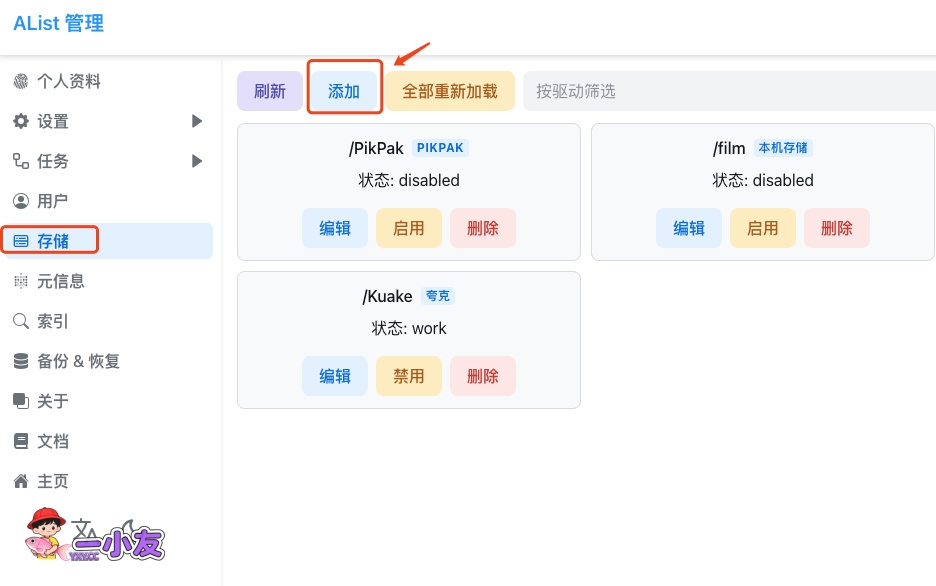The image size is (936, 586).
Task: Disable the /Kuake storage with 禁用
Action: tap(408, 376)
